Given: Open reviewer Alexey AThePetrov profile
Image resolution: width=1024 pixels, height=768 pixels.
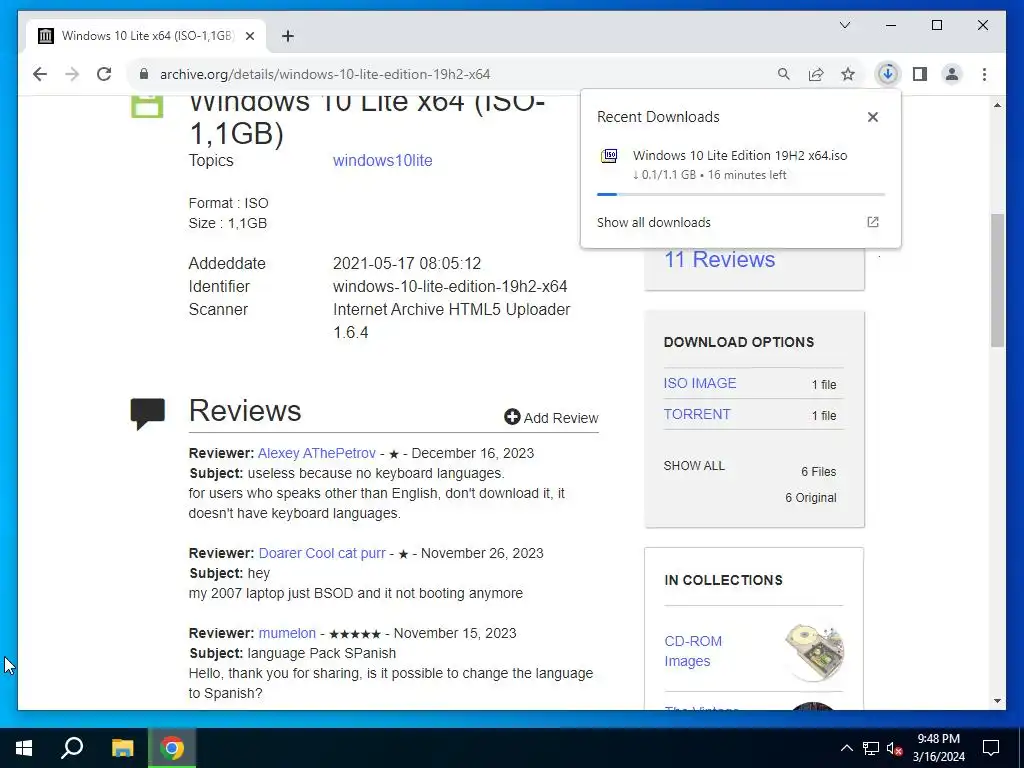Looking at the screenshot, I should pos(317,453).
